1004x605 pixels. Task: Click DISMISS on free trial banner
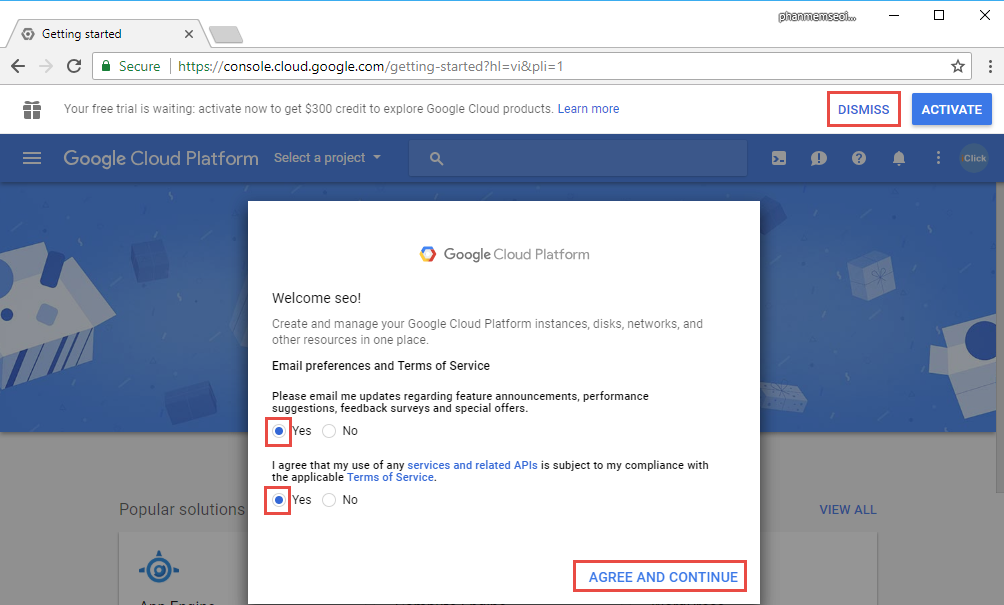coord(863,109)
